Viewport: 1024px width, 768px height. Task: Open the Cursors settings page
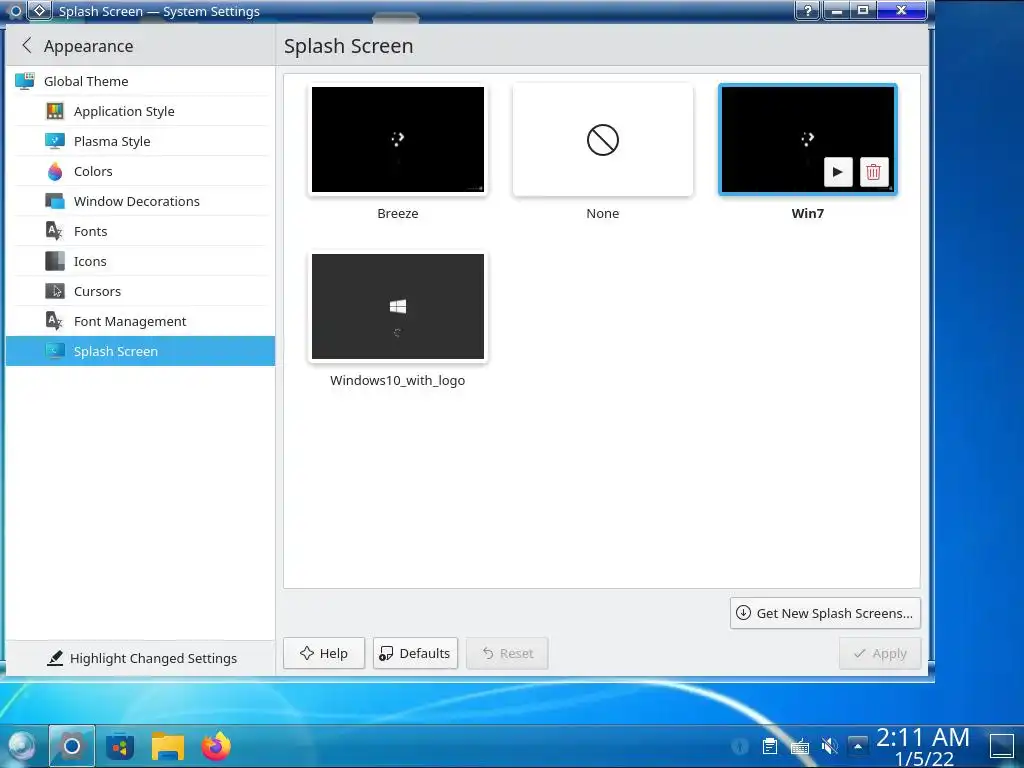[x=140, y=291]
